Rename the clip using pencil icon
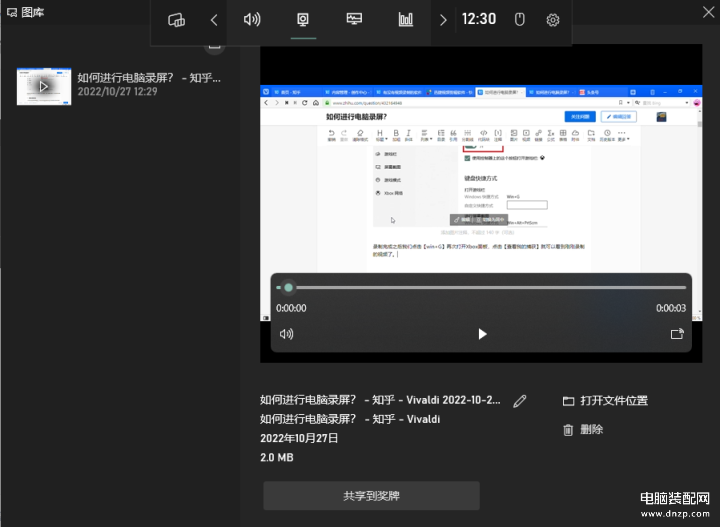Viewport: 720px width, 527px height. tap(520, 401)
